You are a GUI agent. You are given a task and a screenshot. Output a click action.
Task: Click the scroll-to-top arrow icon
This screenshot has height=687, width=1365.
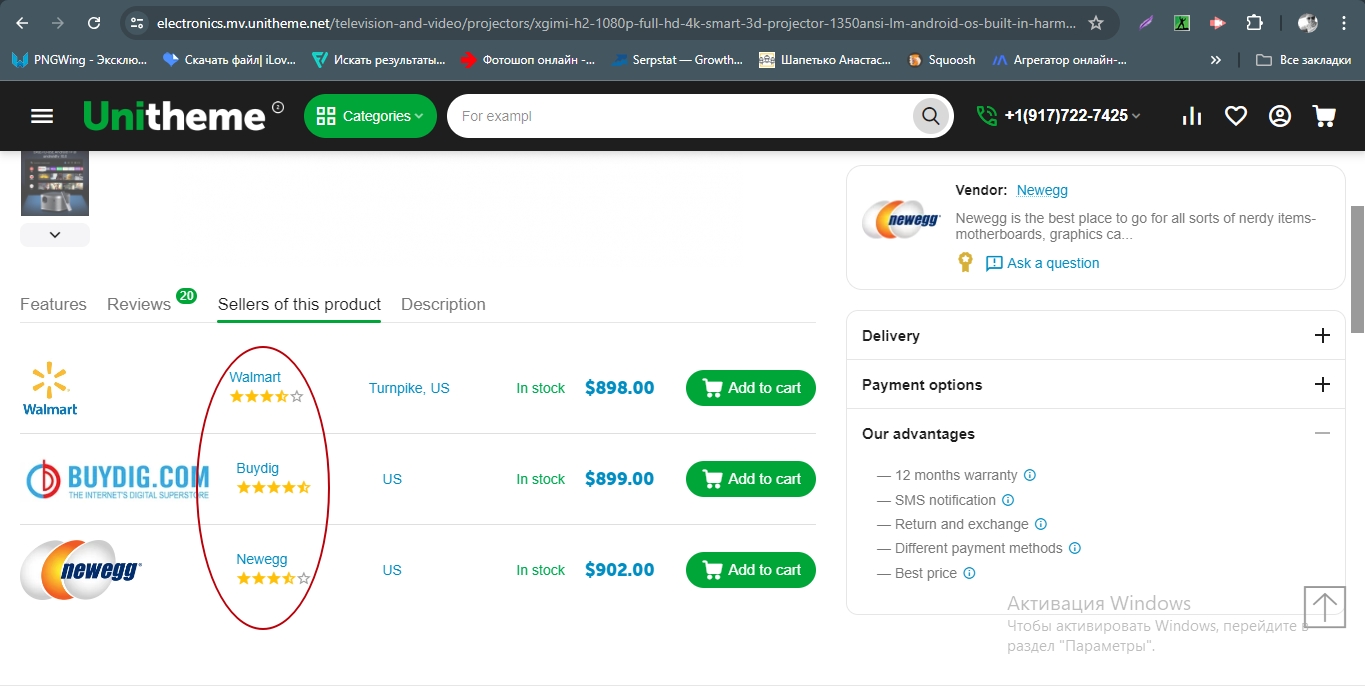[1325, 607]
